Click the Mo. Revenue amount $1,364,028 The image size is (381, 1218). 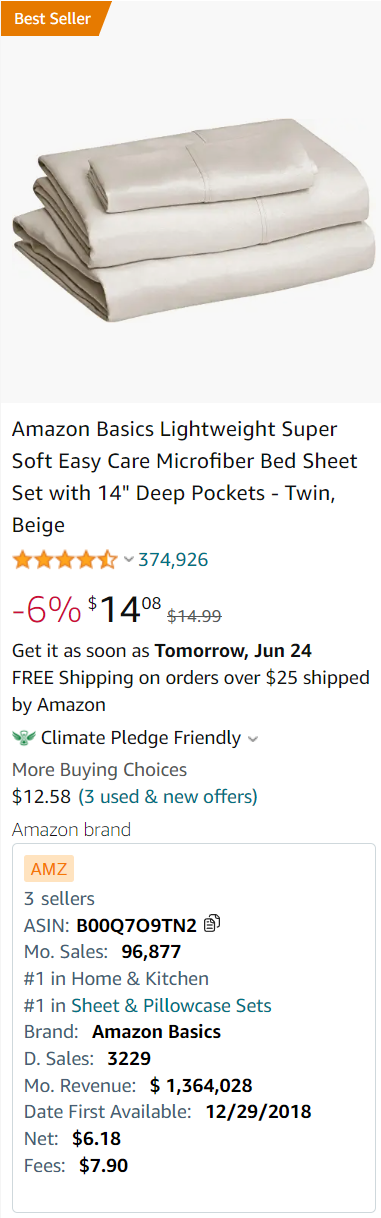pyautogui.click(x=201, y=1085)
